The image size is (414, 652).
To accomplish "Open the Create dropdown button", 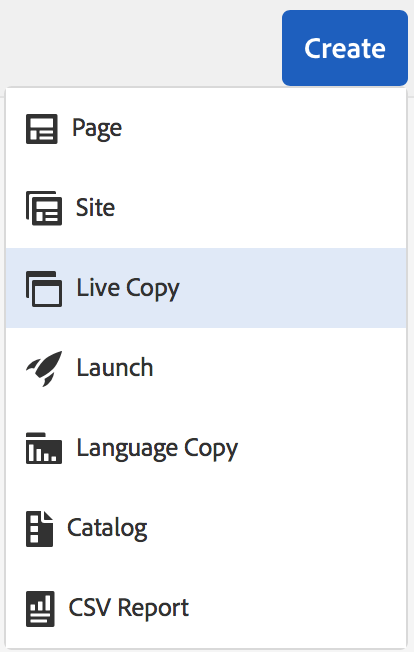I will coord(345,48).
